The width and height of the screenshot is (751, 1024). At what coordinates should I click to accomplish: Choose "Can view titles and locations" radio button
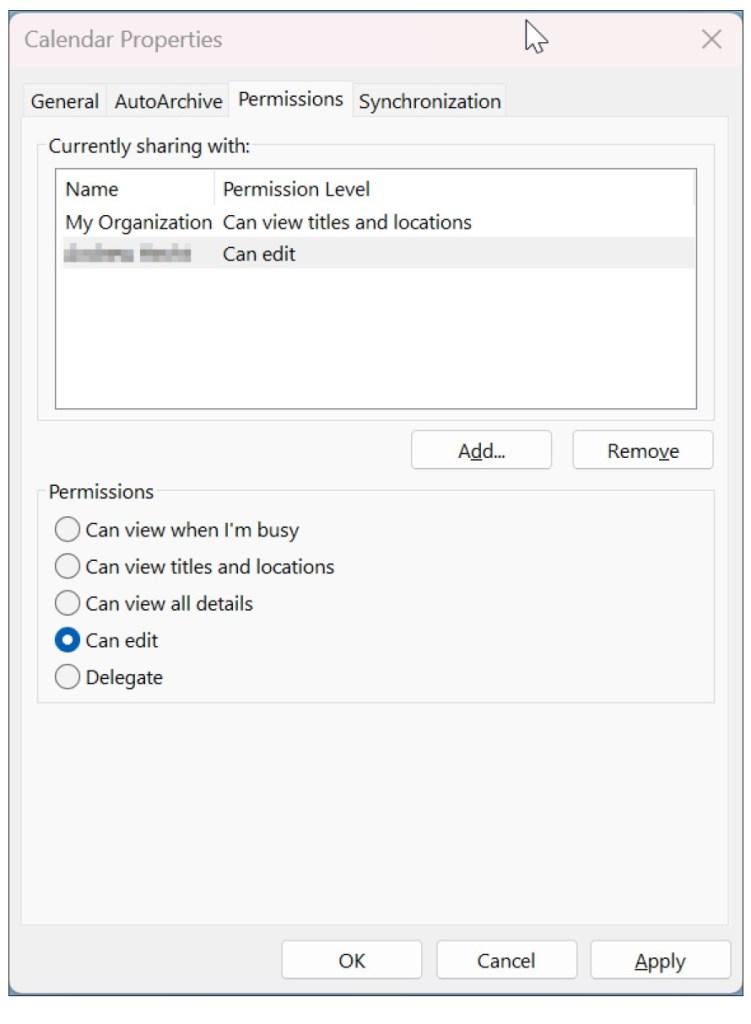(x=68, y=566)
